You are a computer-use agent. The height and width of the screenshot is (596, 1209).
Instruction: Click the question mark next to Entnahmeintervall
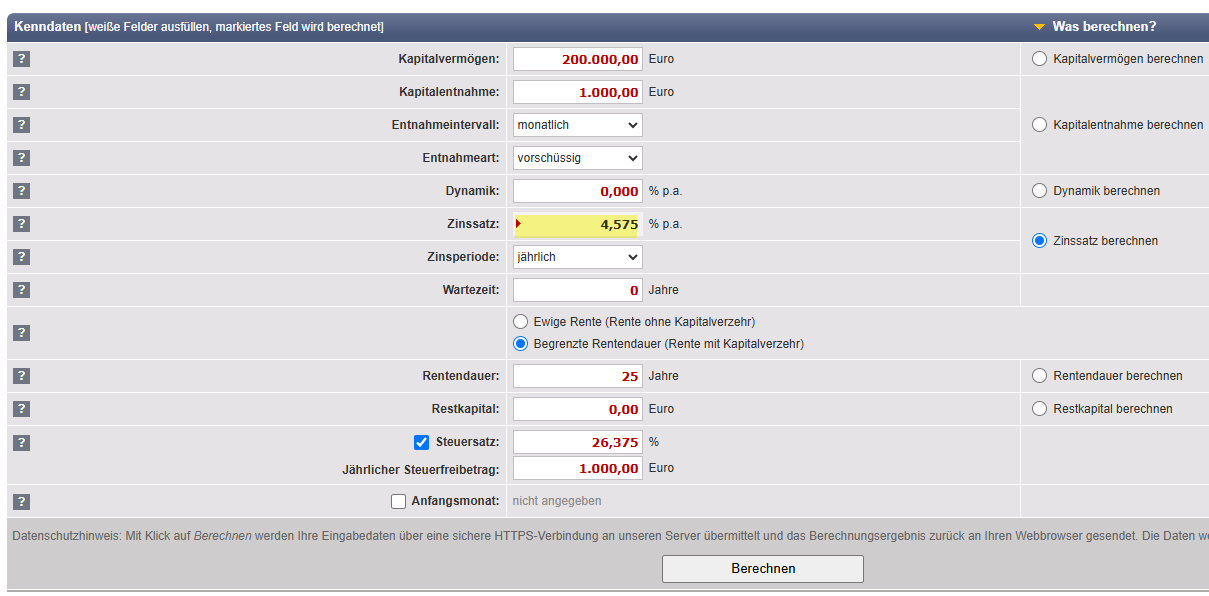[21, 125]
